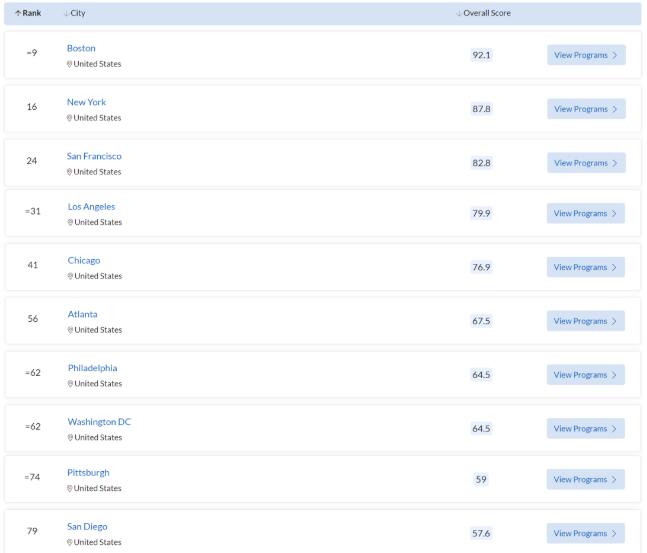647x553 pixels.
Task: Sort table by Rank column header
Action: click(x=27, y=13)
